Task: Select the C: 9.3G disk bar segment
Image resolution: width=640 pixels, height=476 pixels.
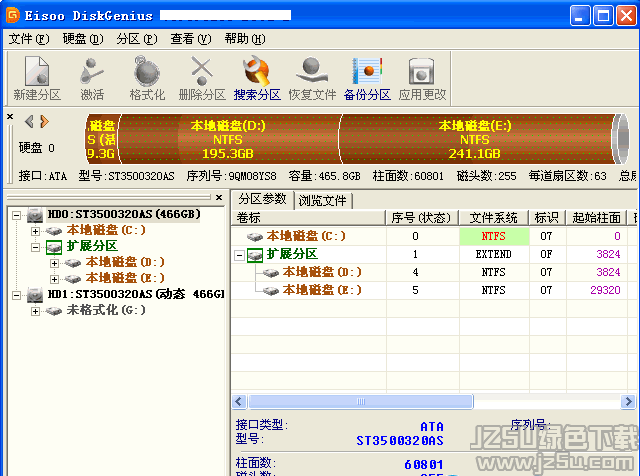Action: tap(102, 139)
